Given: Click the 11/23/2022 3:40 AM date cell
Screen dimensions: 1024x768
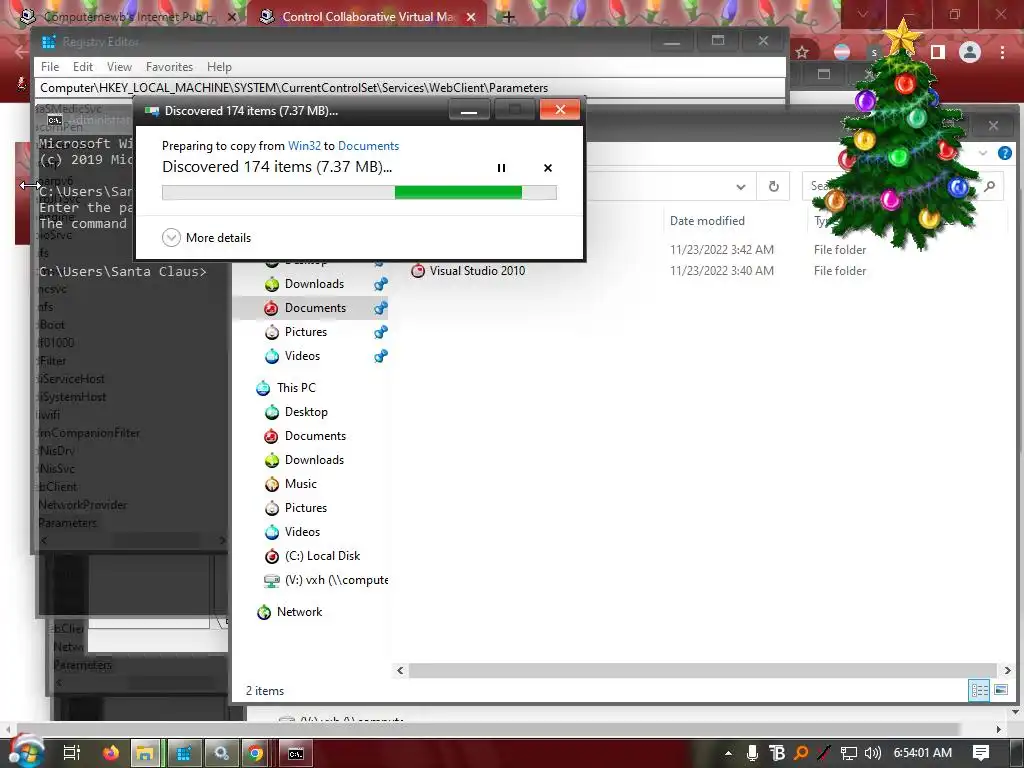Looking at the screenshot, I should coord(722,270).
